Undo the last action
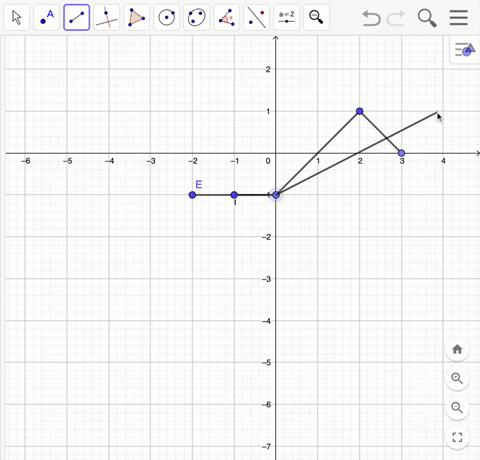 tap(371, 18)
